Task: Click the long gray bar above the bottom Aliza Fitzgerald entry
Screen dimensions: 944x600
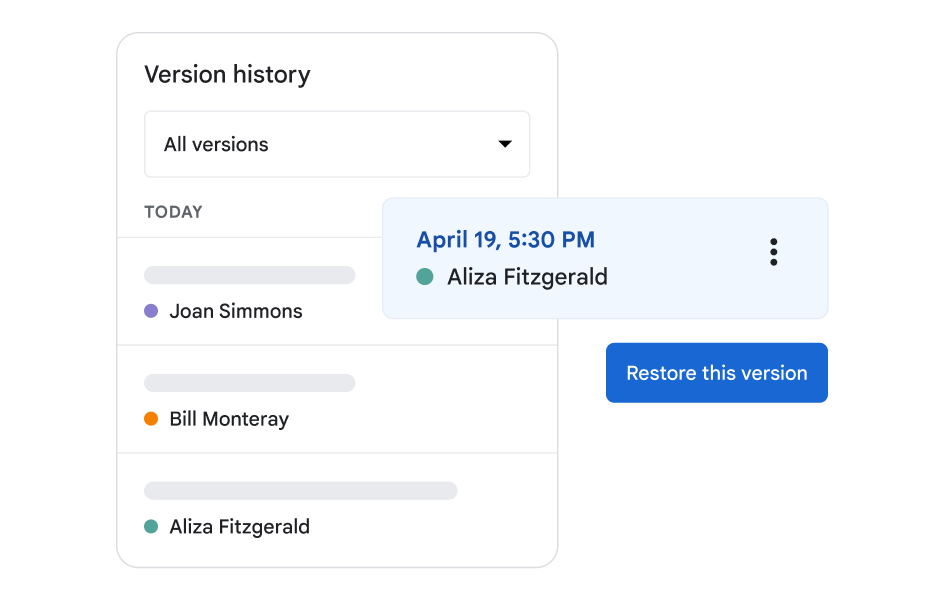Action: pos(300,491)
